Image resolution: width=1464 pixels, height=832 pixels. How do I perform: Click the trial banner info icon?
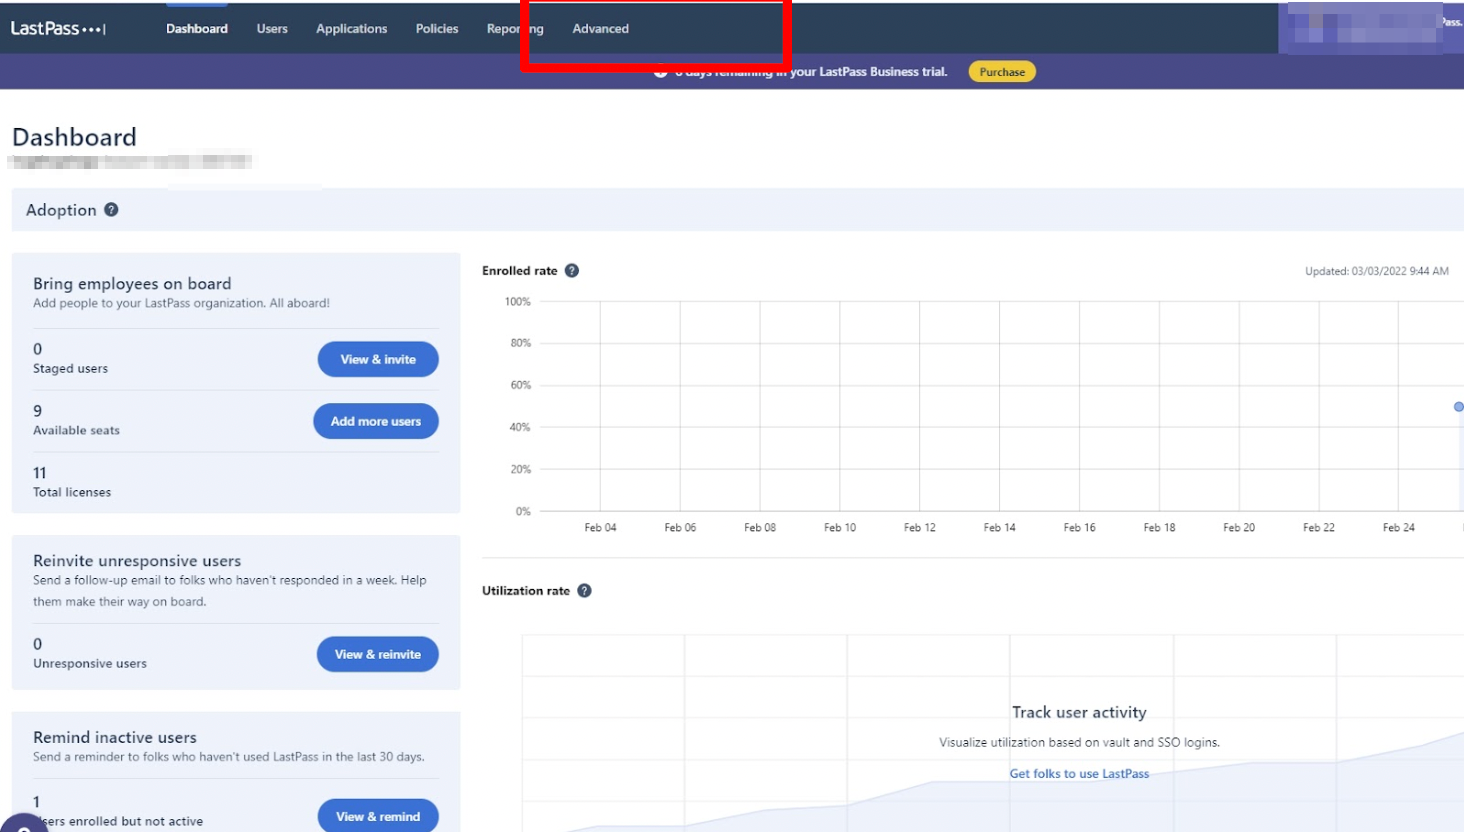coord(660,73)
